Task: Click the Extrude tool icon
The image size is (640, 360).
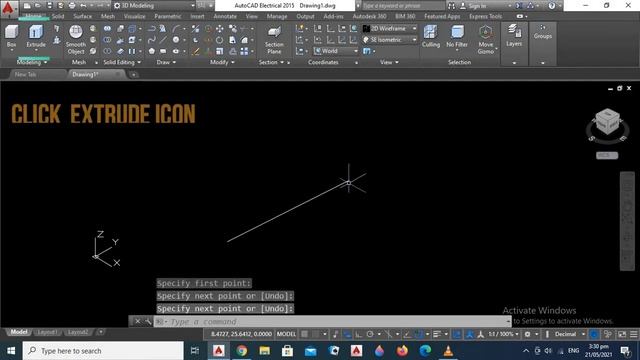Action: [36, 33]
